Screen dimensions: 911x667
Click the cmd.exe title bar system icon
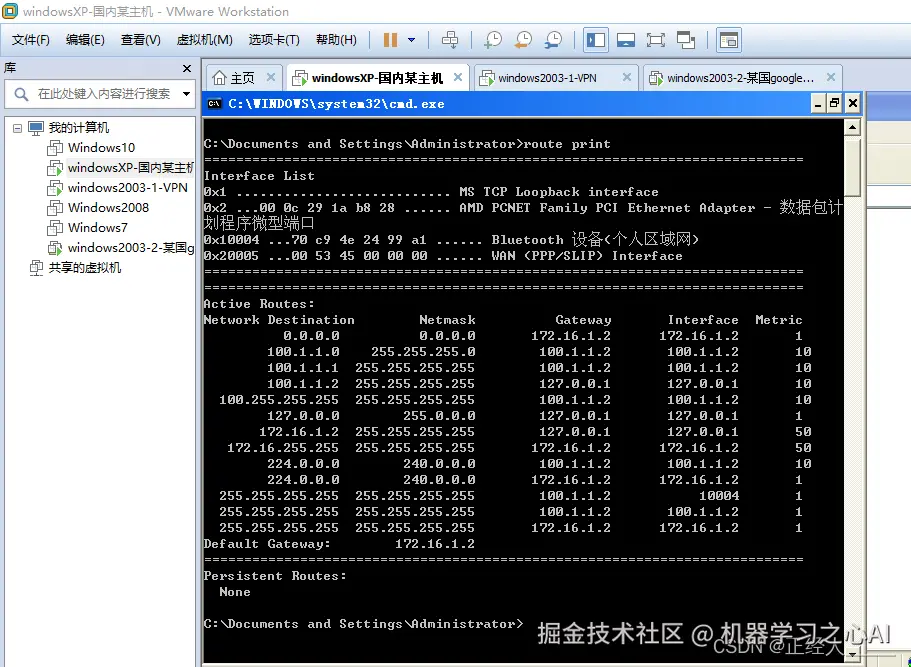click(214, 104)
